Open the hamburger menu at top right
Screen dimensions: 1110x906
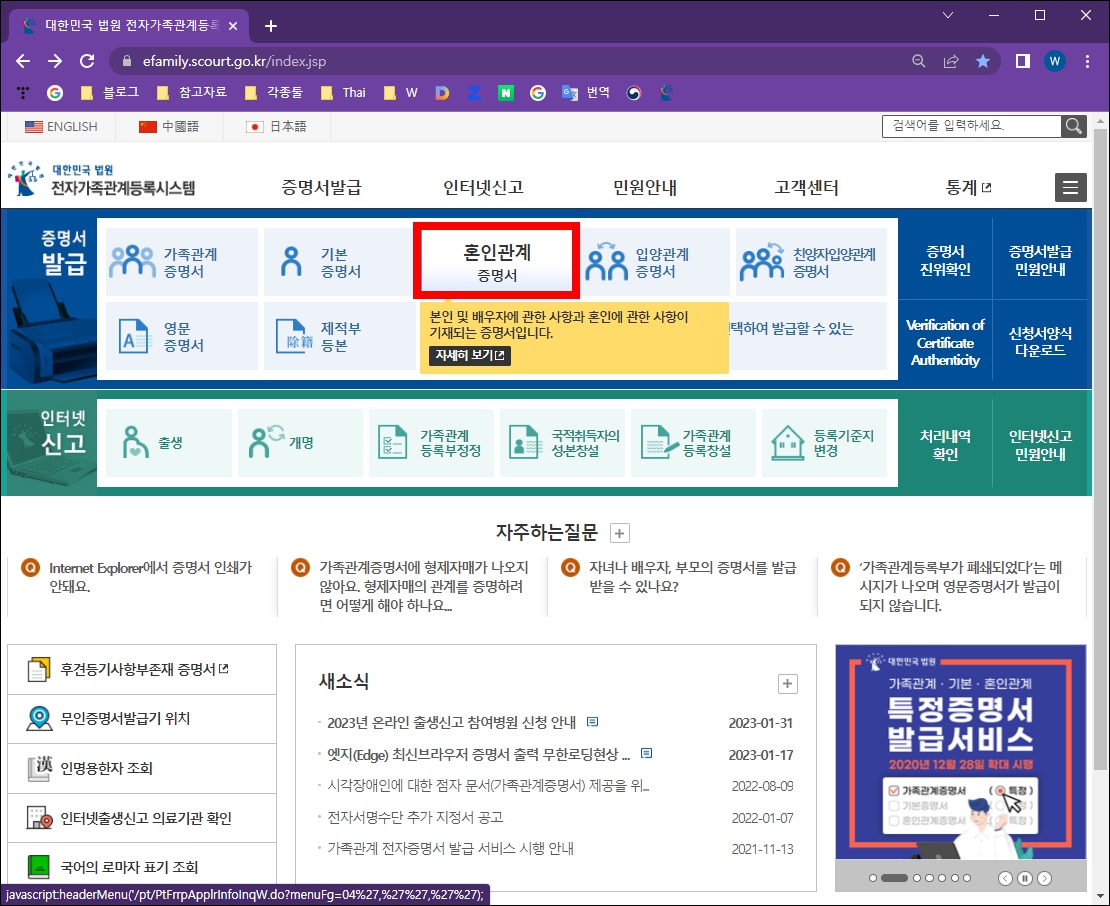point(1070,187)
